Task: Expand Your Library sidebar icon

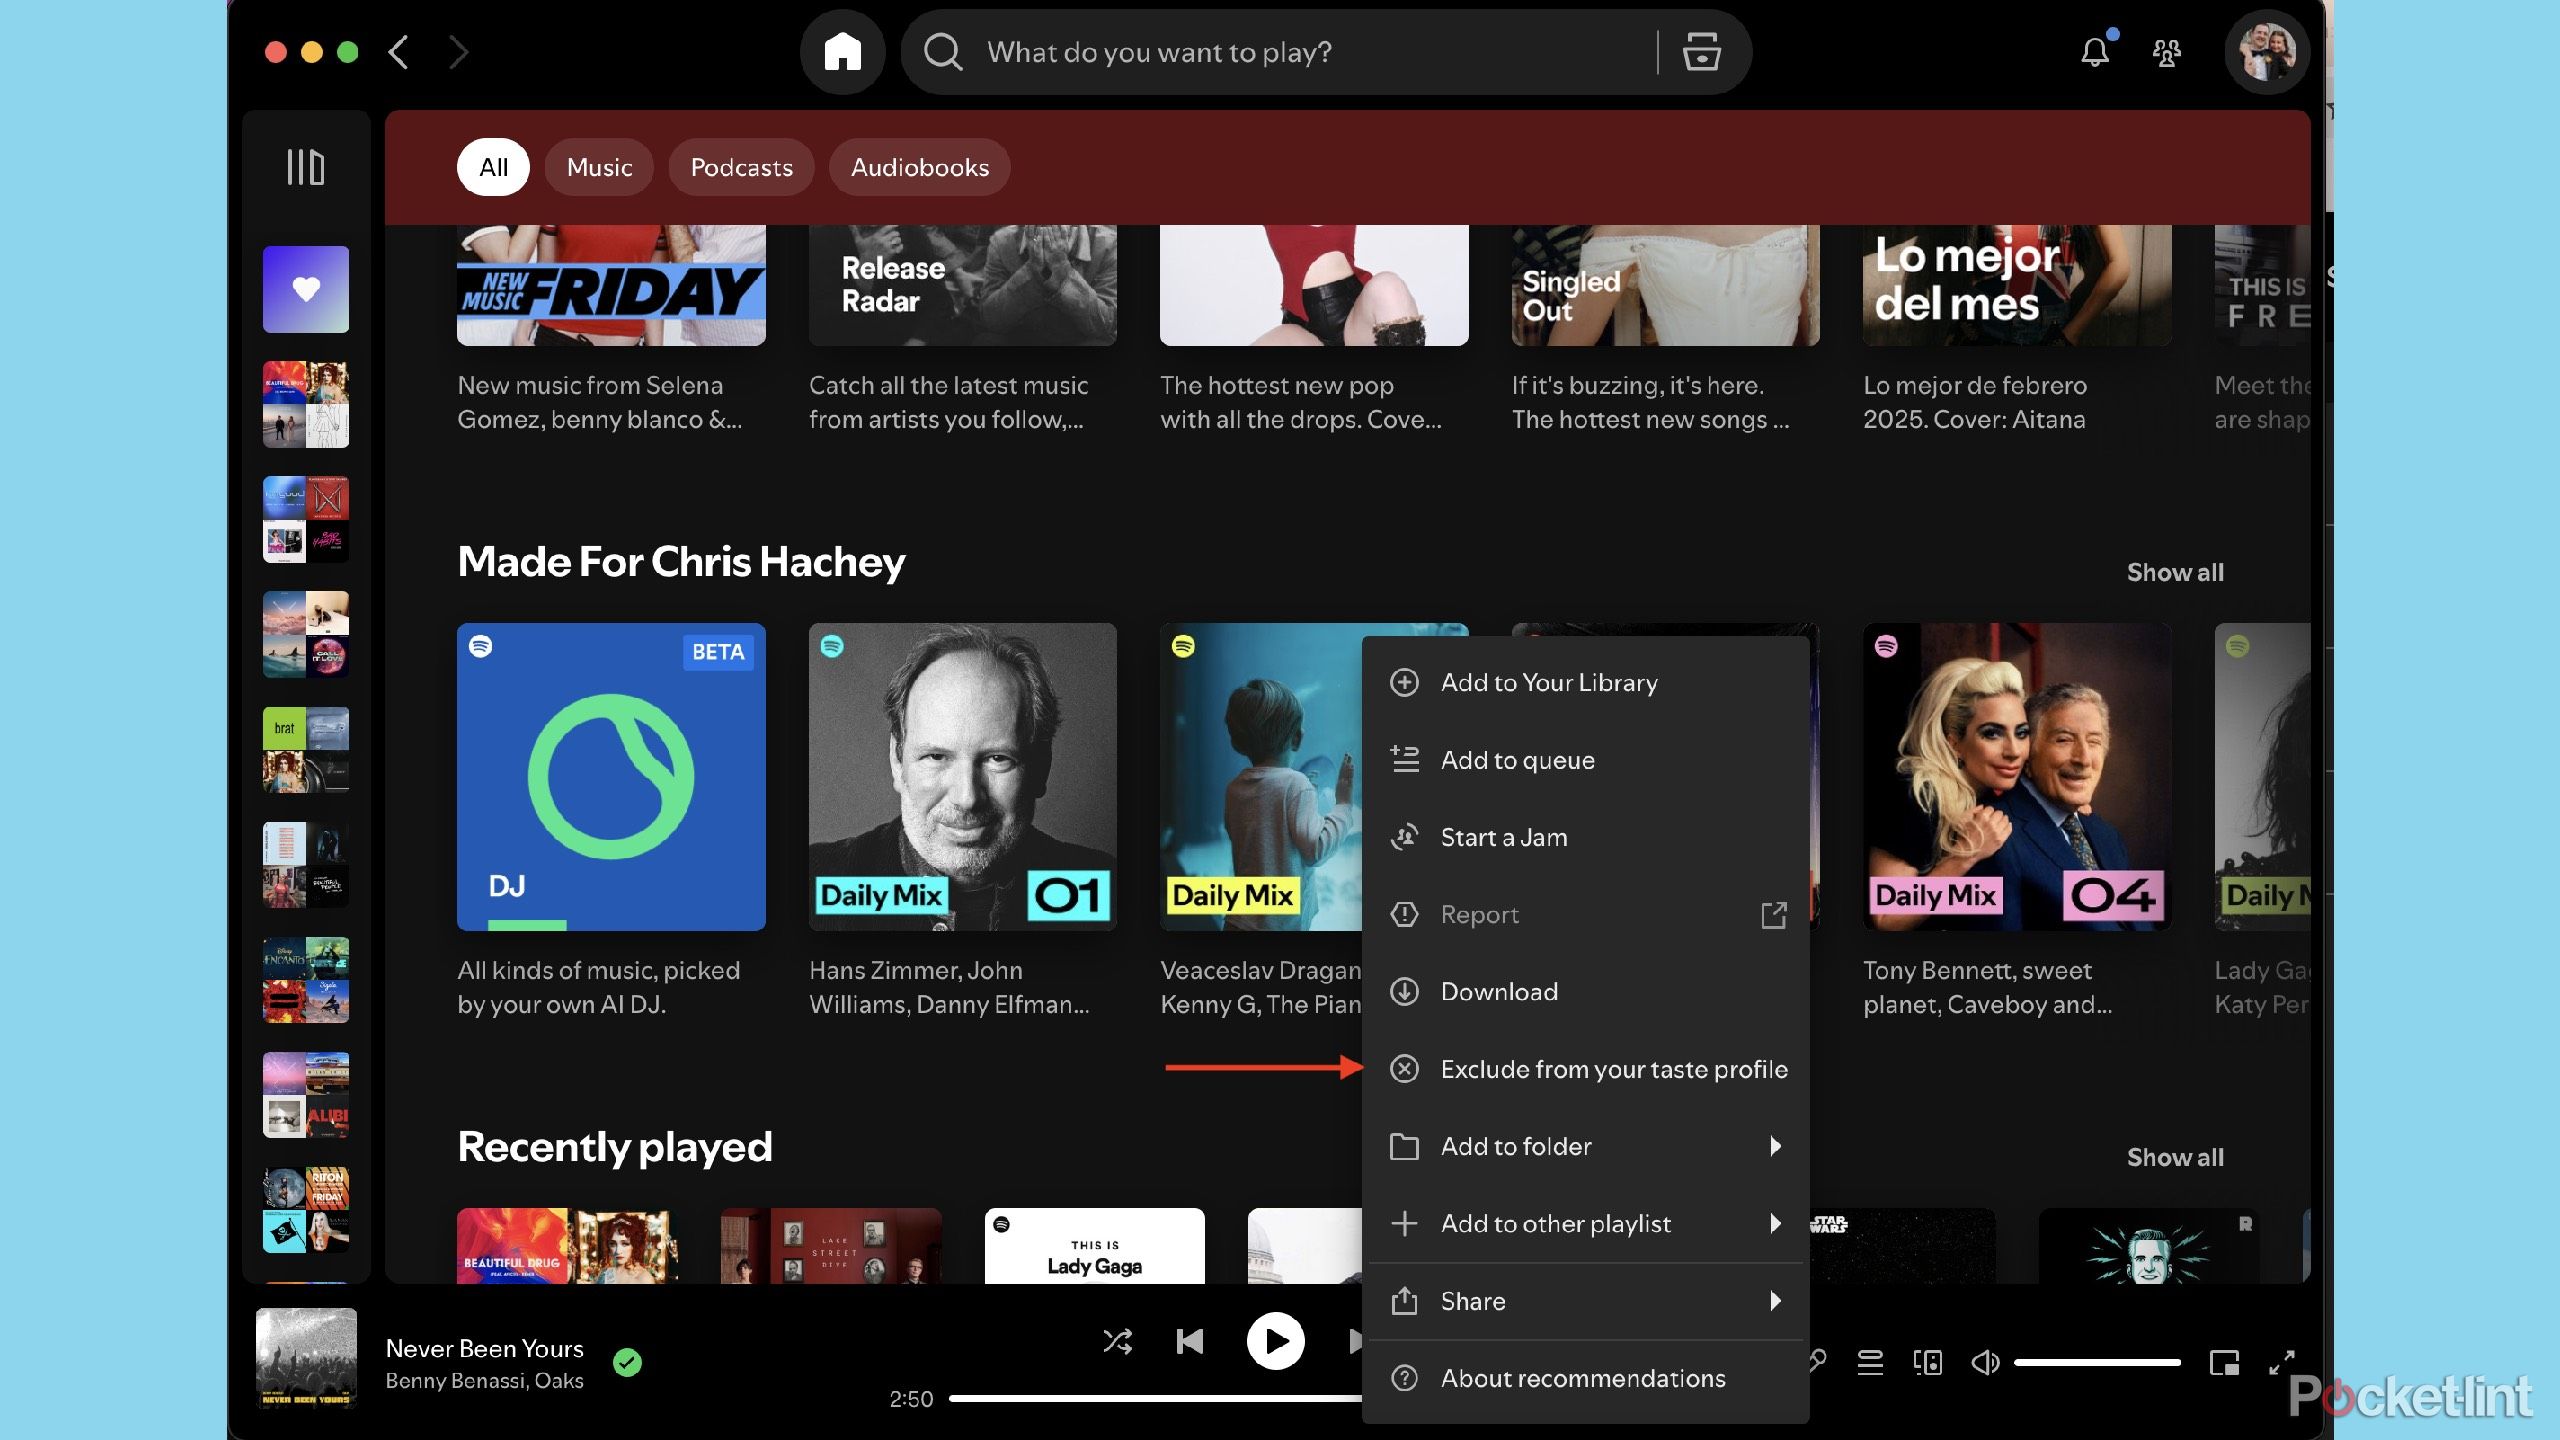Action: [306, 167]
